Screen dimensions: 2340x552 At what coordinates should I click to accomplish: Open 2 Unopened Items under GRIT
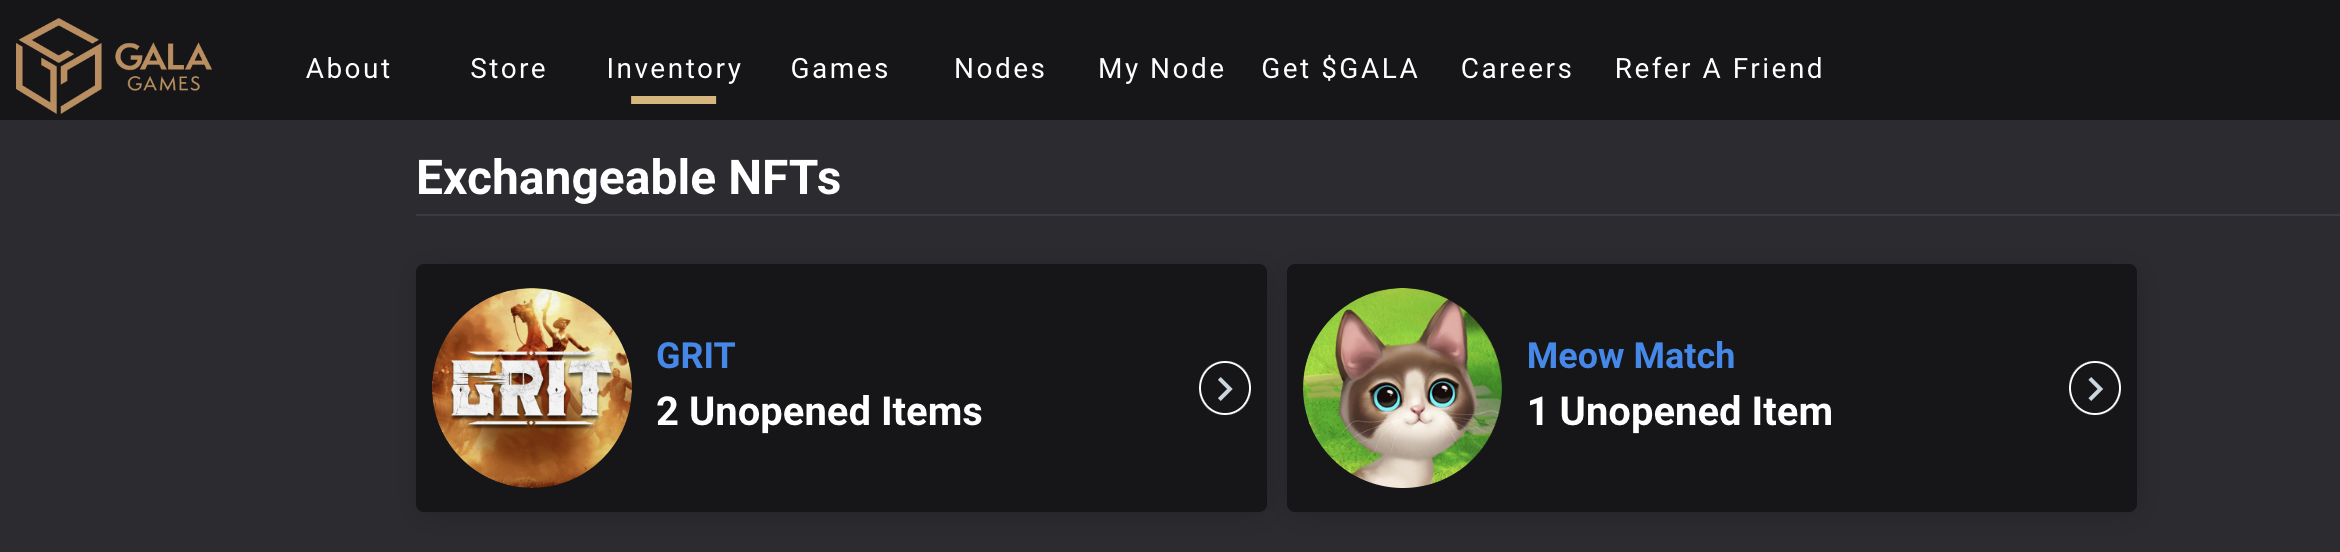819,412
